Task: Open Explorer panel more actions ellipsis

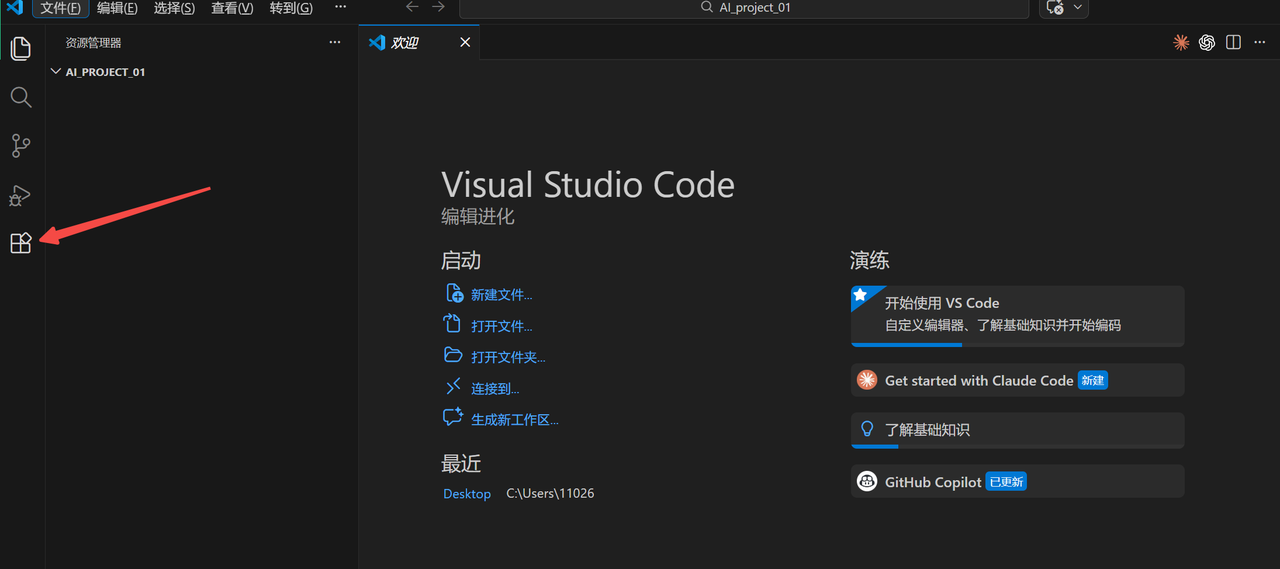Action: [335, 43]
